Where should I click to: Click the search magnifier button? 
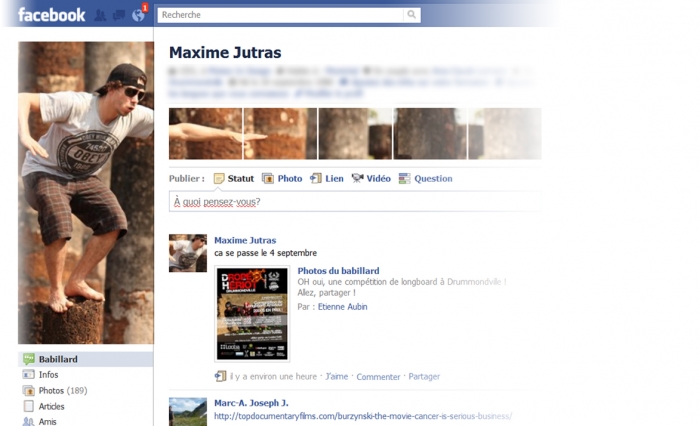click(x=411, y=15)
